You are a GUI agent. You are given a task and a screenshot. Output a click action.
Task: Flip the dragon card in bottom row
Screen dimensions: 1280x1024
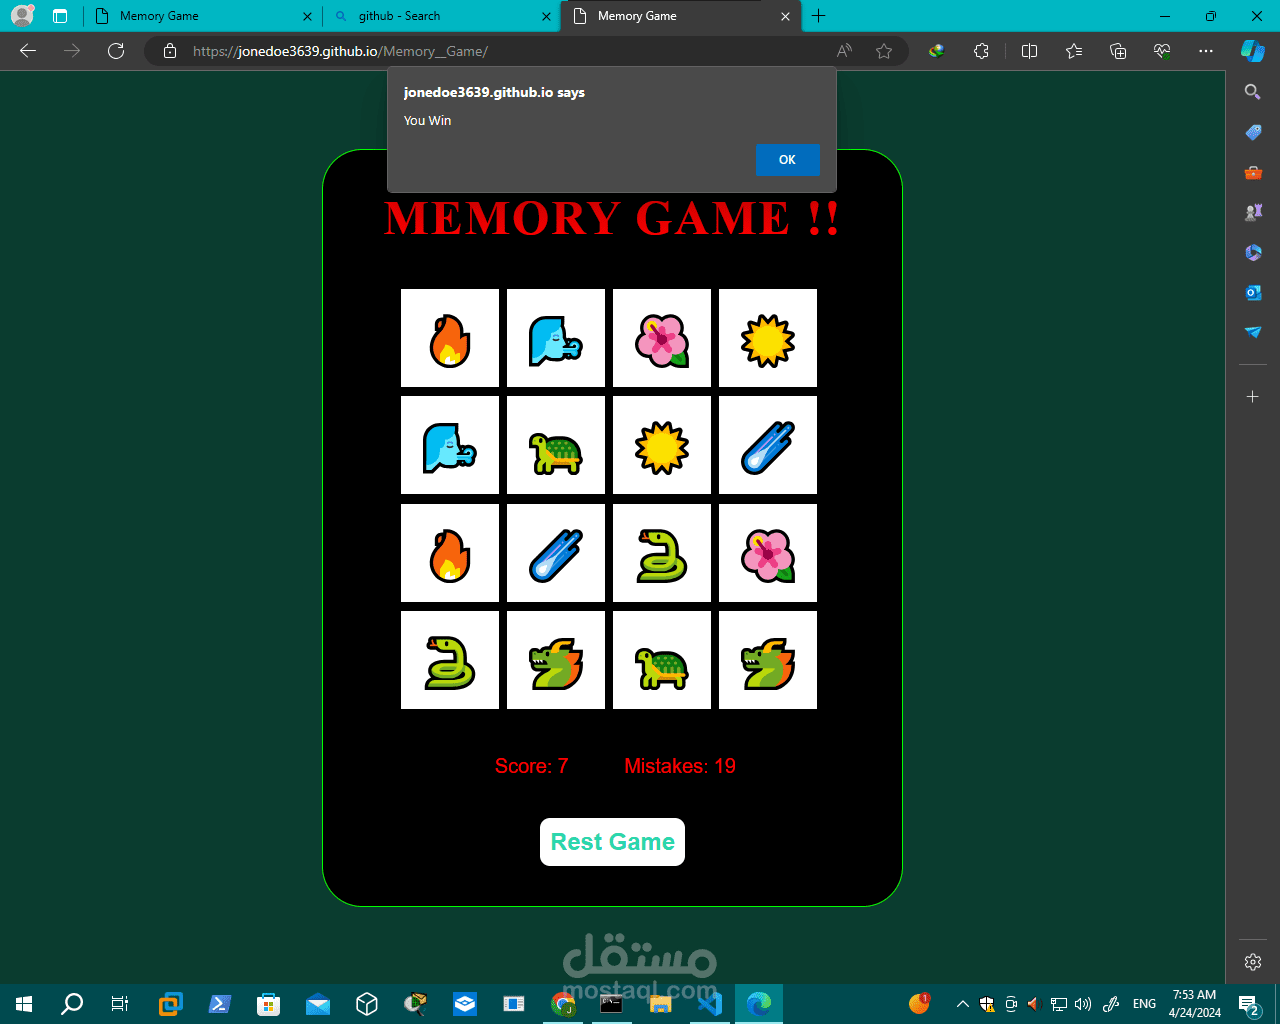pos(556,660)
